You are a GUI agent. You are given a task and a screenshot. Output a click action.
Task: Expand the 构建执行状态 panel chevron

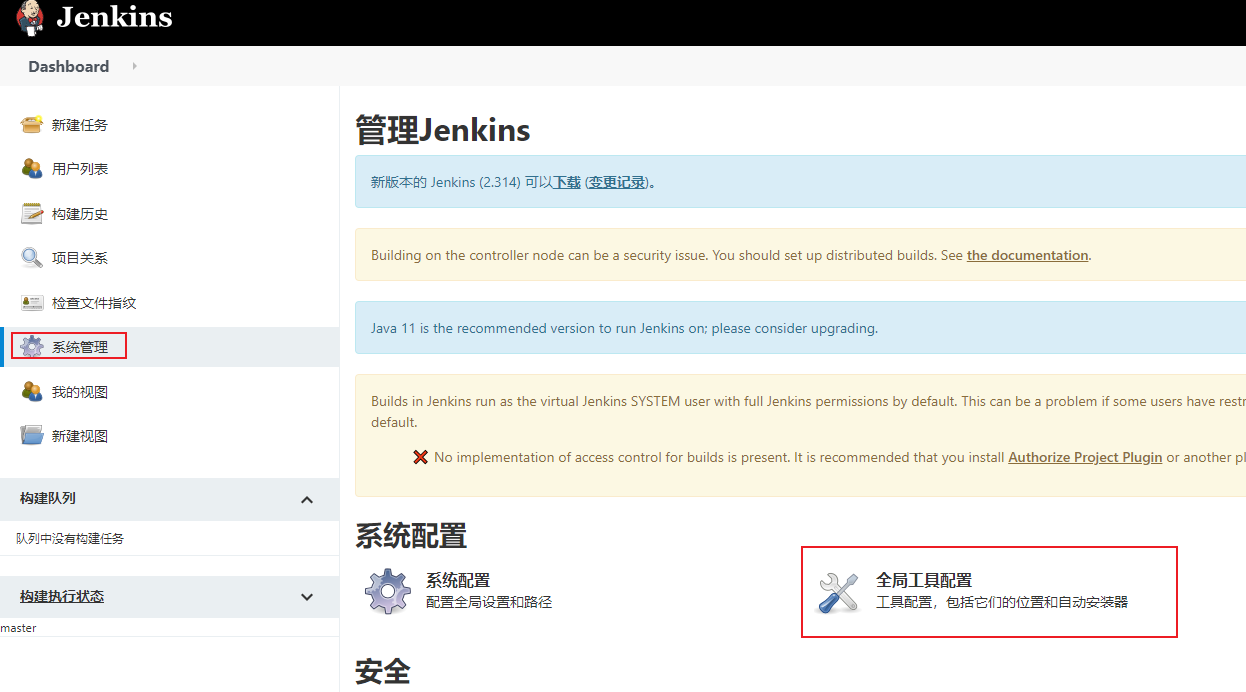pyautogui.click(x=307, y=597)
